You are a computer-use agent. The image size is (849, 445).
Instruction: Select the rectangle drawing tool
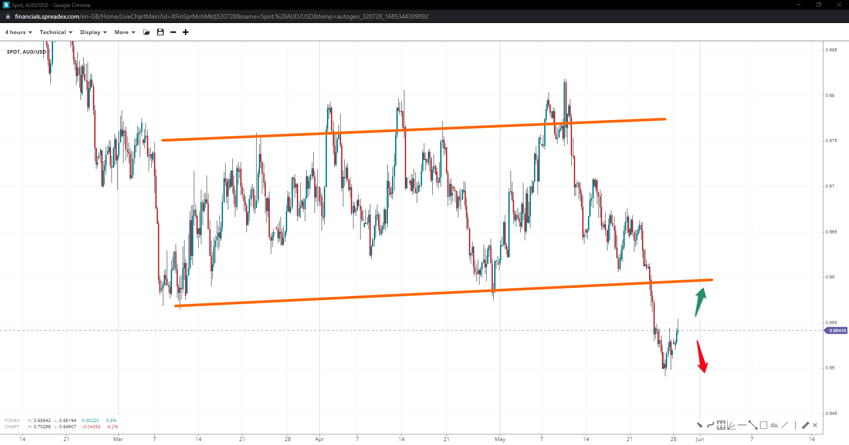[763, 425]
